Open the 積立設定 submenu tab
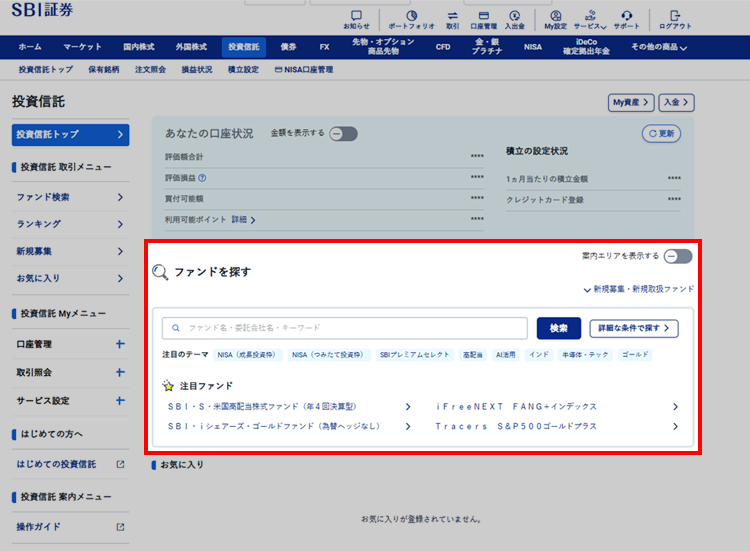Image resolution: width=750 pixels, height=552 pixels. (x=243, y=70)
